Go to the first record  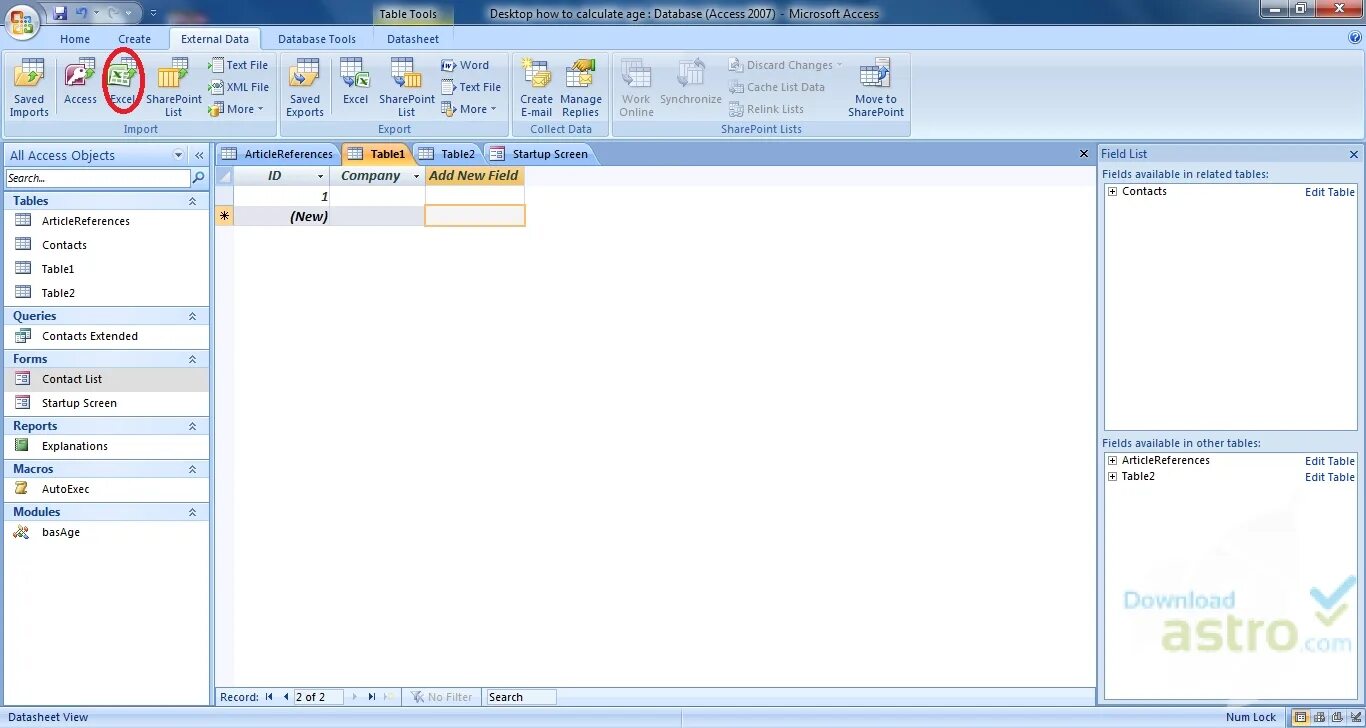click(269, 697)
